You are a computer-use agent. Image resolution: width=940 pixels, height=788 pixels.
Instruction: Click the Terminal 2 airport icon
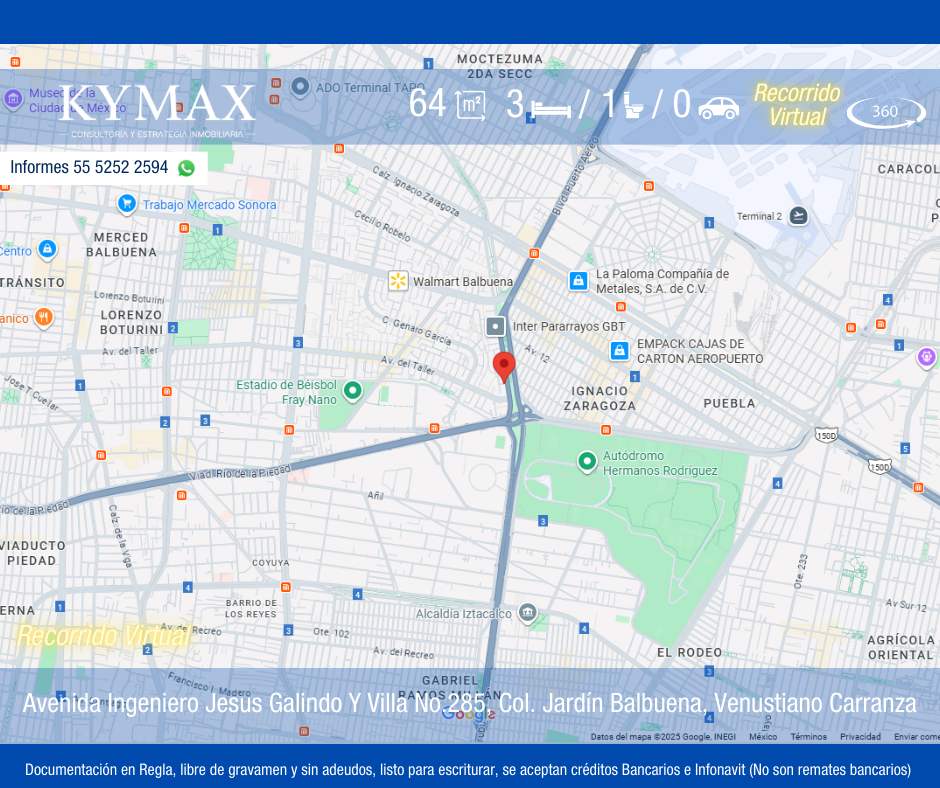(x=798, y=216)
